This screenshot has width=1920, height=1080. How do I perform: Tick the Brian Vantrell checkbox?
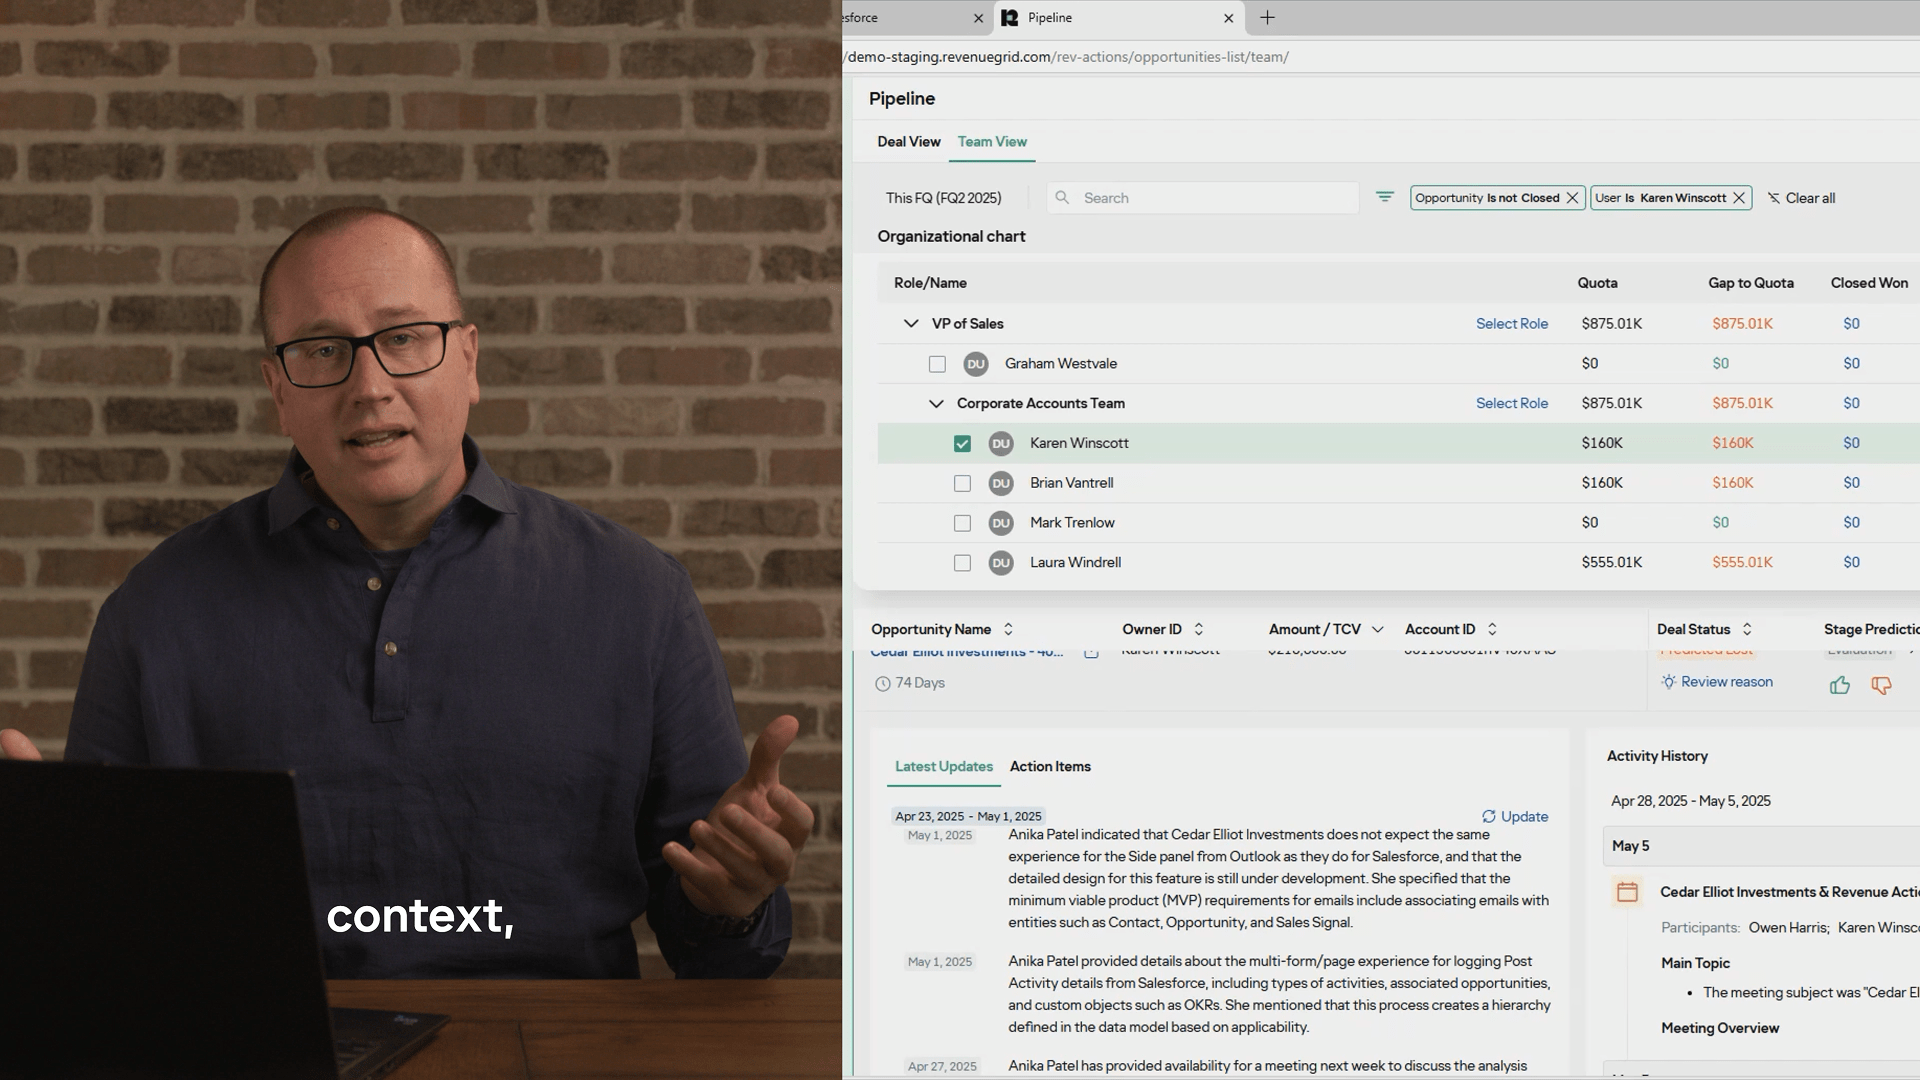(962, 483)
